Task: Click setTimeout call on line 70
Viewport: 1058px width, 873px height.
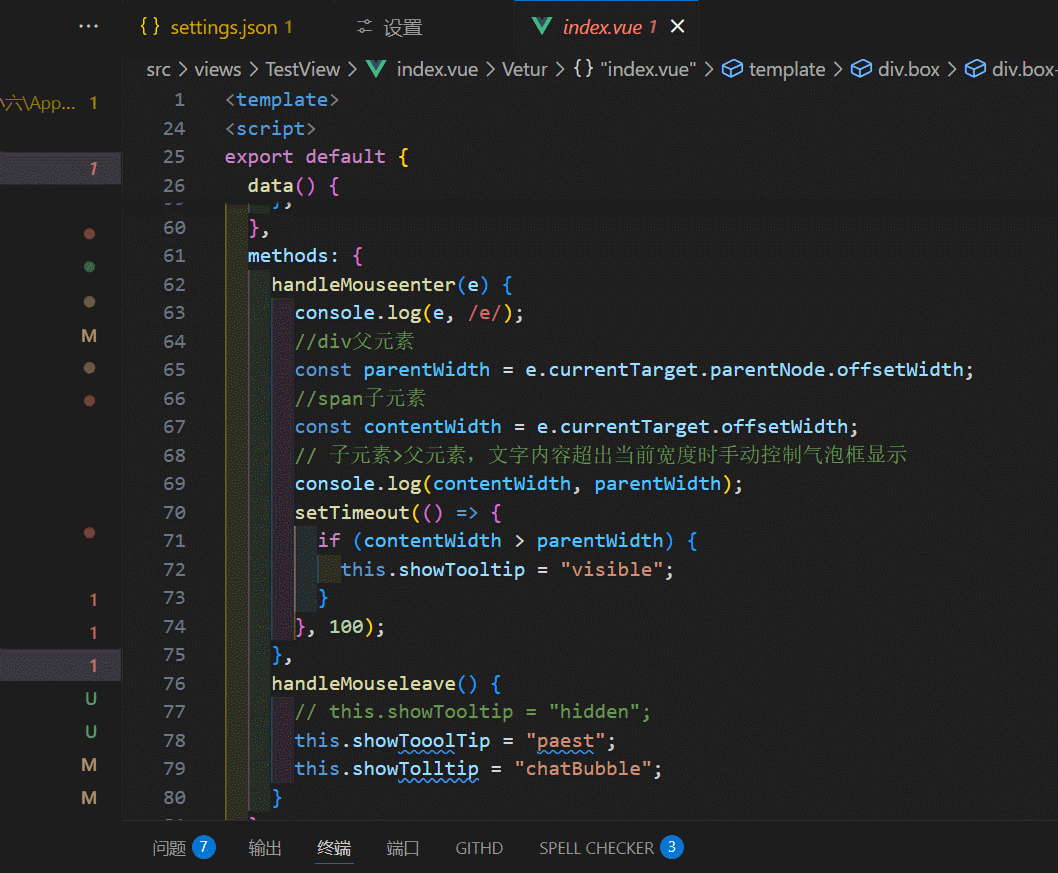Action: point(352,513)
